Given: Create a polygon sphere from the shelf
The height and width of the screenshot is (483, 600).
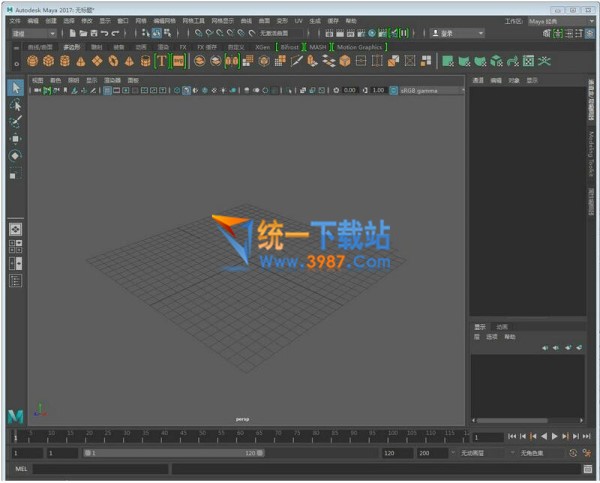Looking at the screenshot, I should click(x=33, y=61).
